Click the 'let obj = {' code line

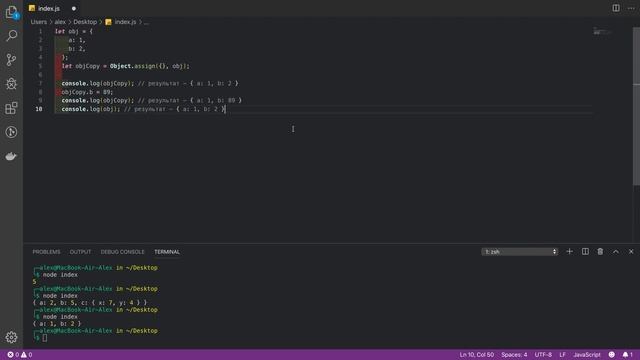(74, 31)
